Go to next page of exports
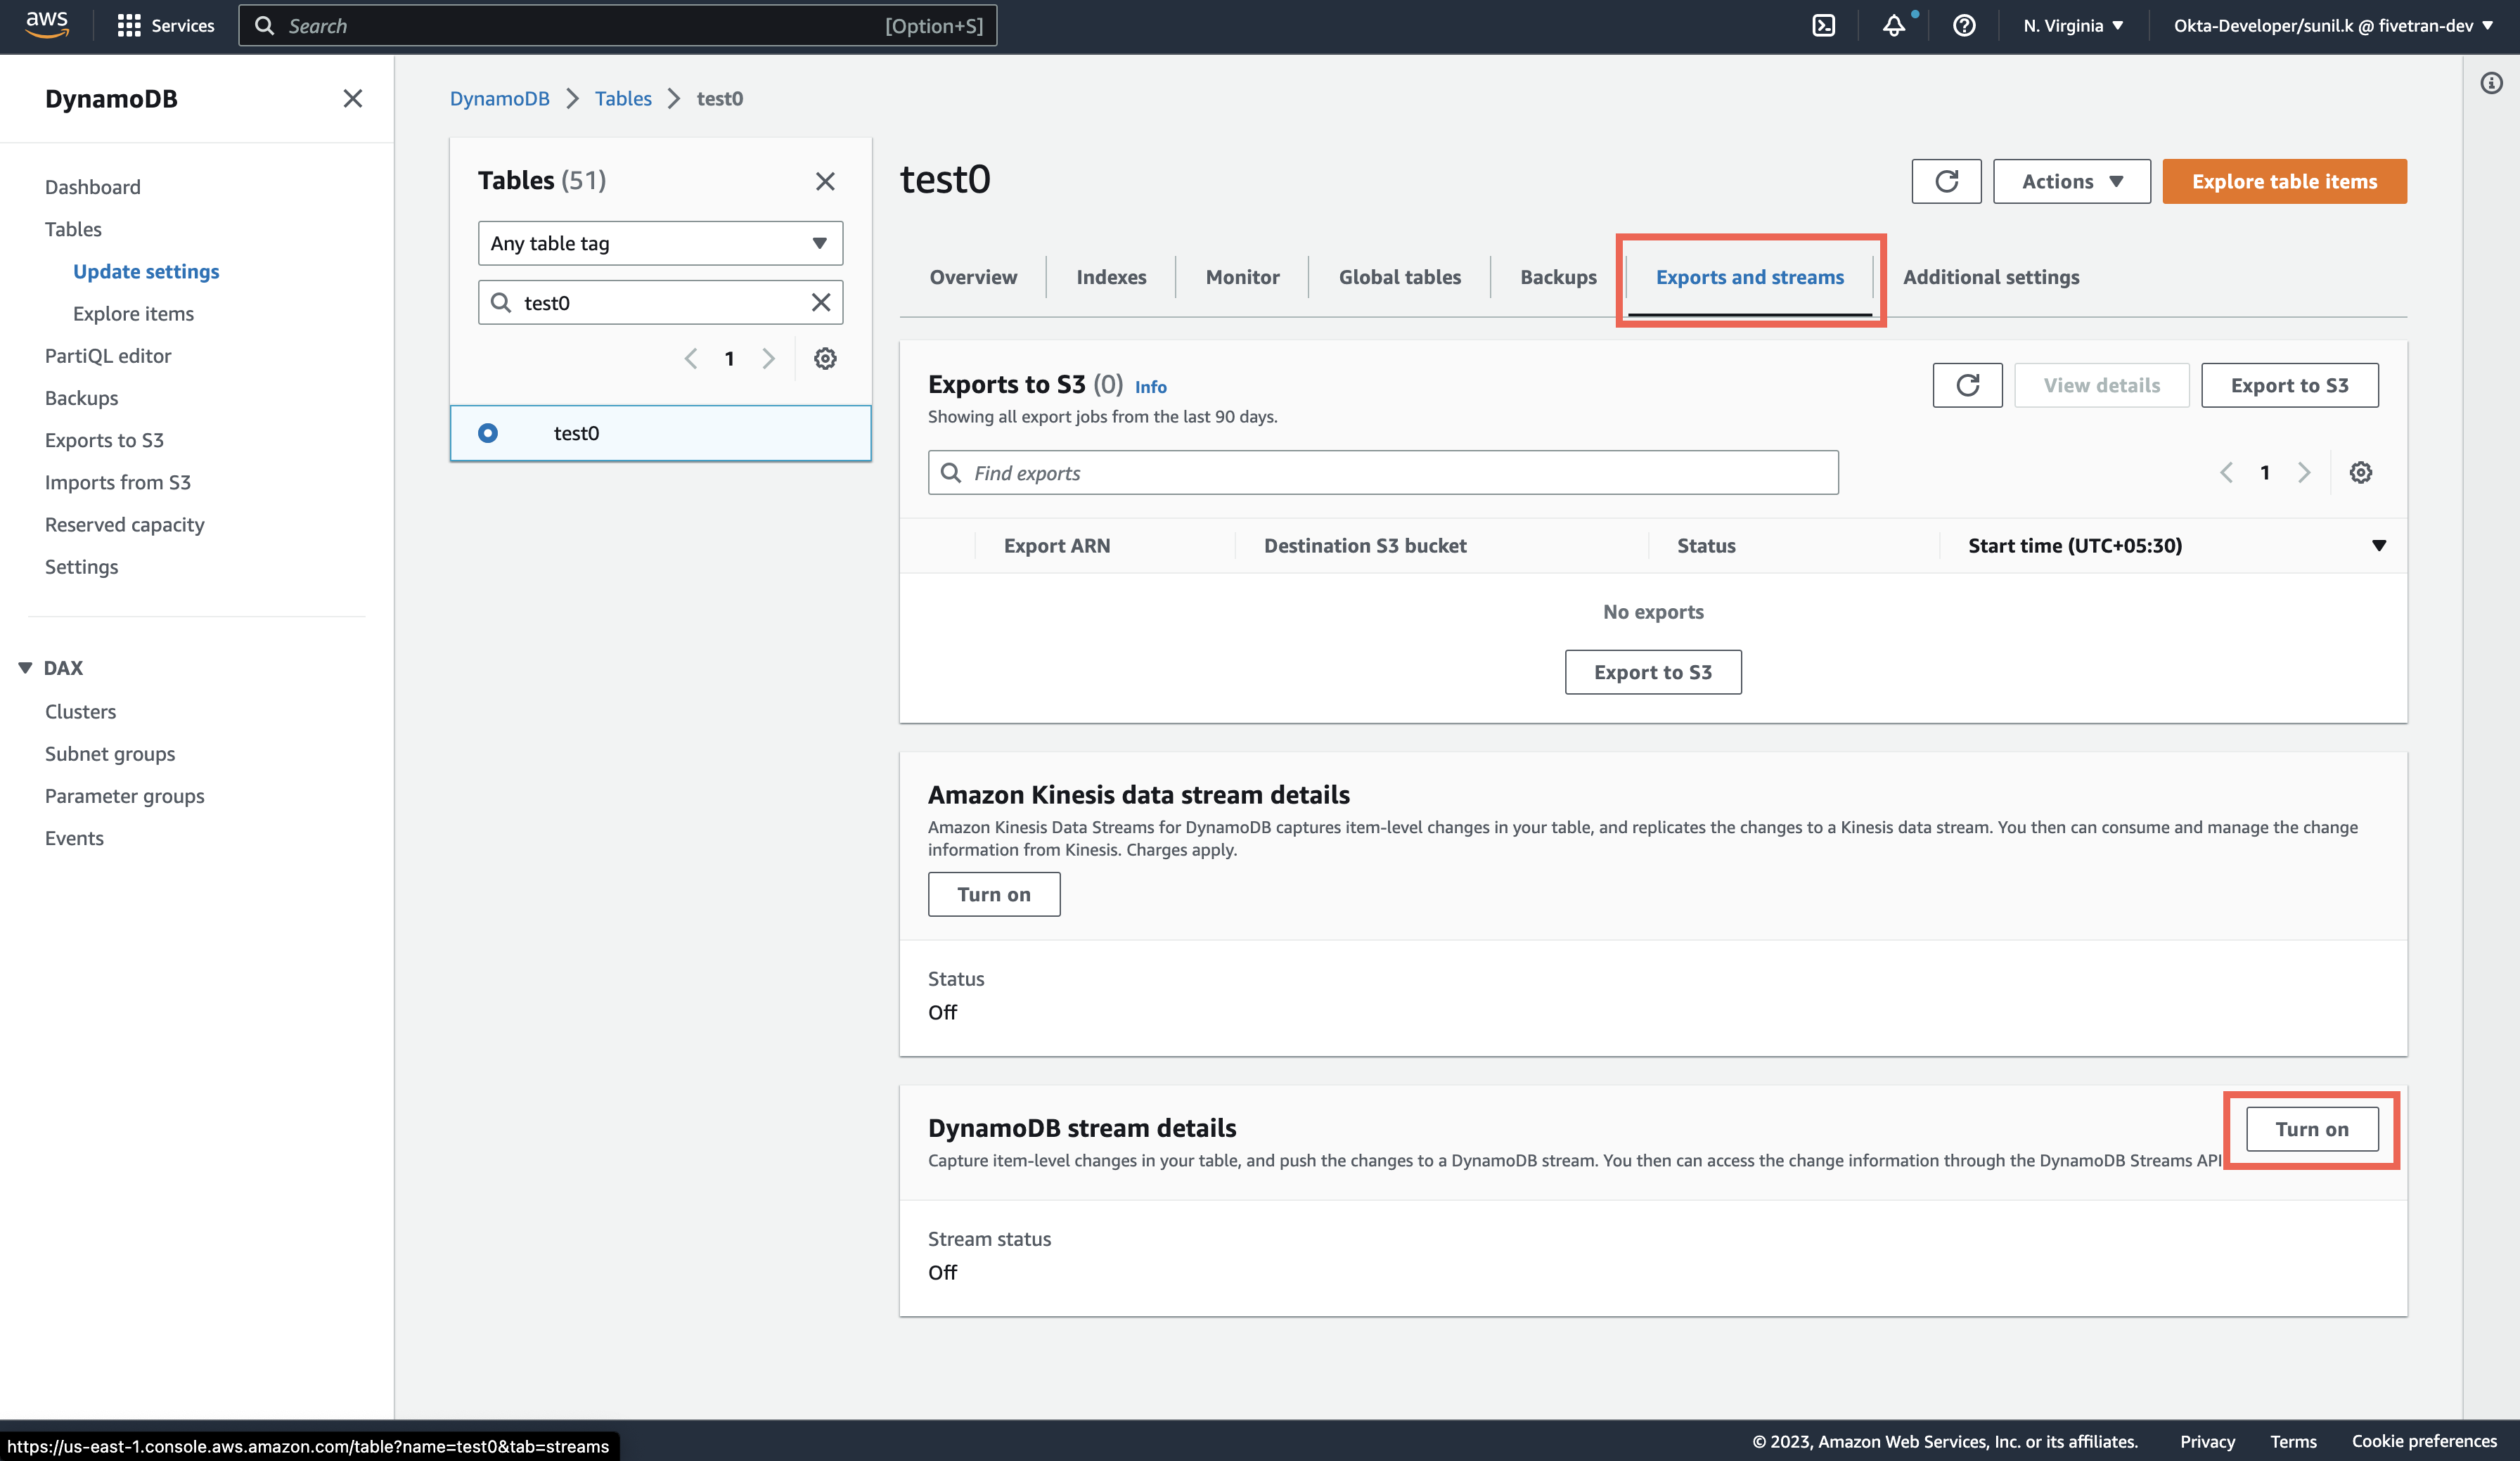This screenshot has width=2520, height=1461. tap(2303, 472)
